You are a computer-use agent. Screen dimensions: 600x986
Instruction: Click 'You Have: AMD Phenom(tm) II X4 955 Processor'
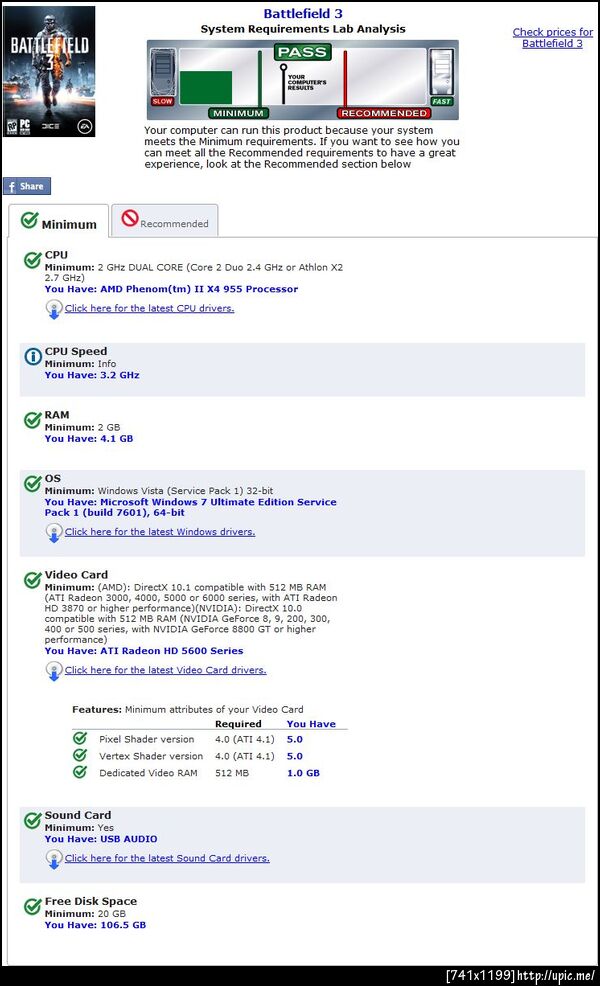[x=171, y=289]
